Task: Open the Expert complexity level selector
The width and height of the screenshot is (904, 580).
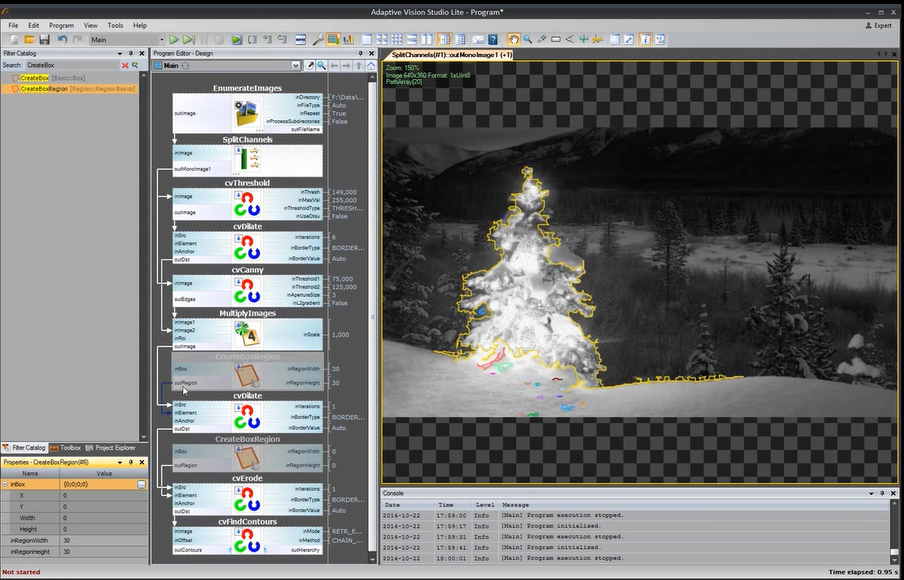Action: pyautogui.click(x=879, y=25)
